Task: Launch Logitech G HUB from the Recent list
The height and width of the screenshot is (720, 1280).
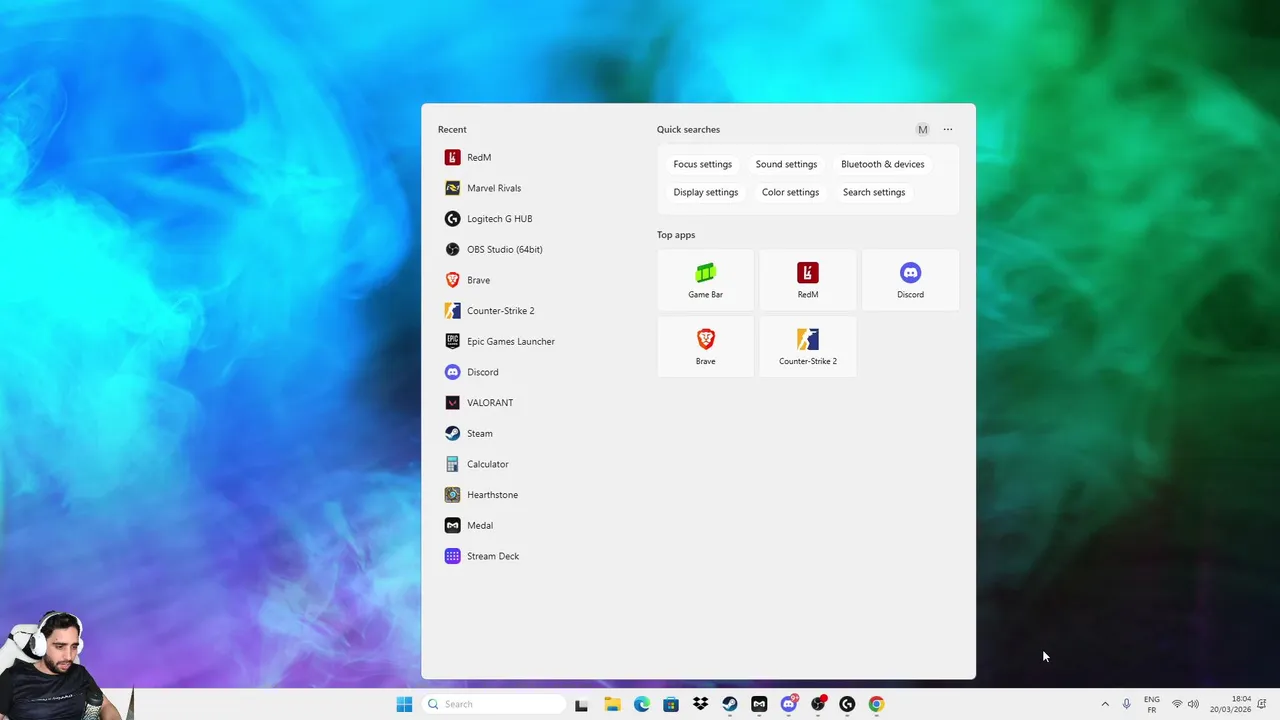Action: 540,219
